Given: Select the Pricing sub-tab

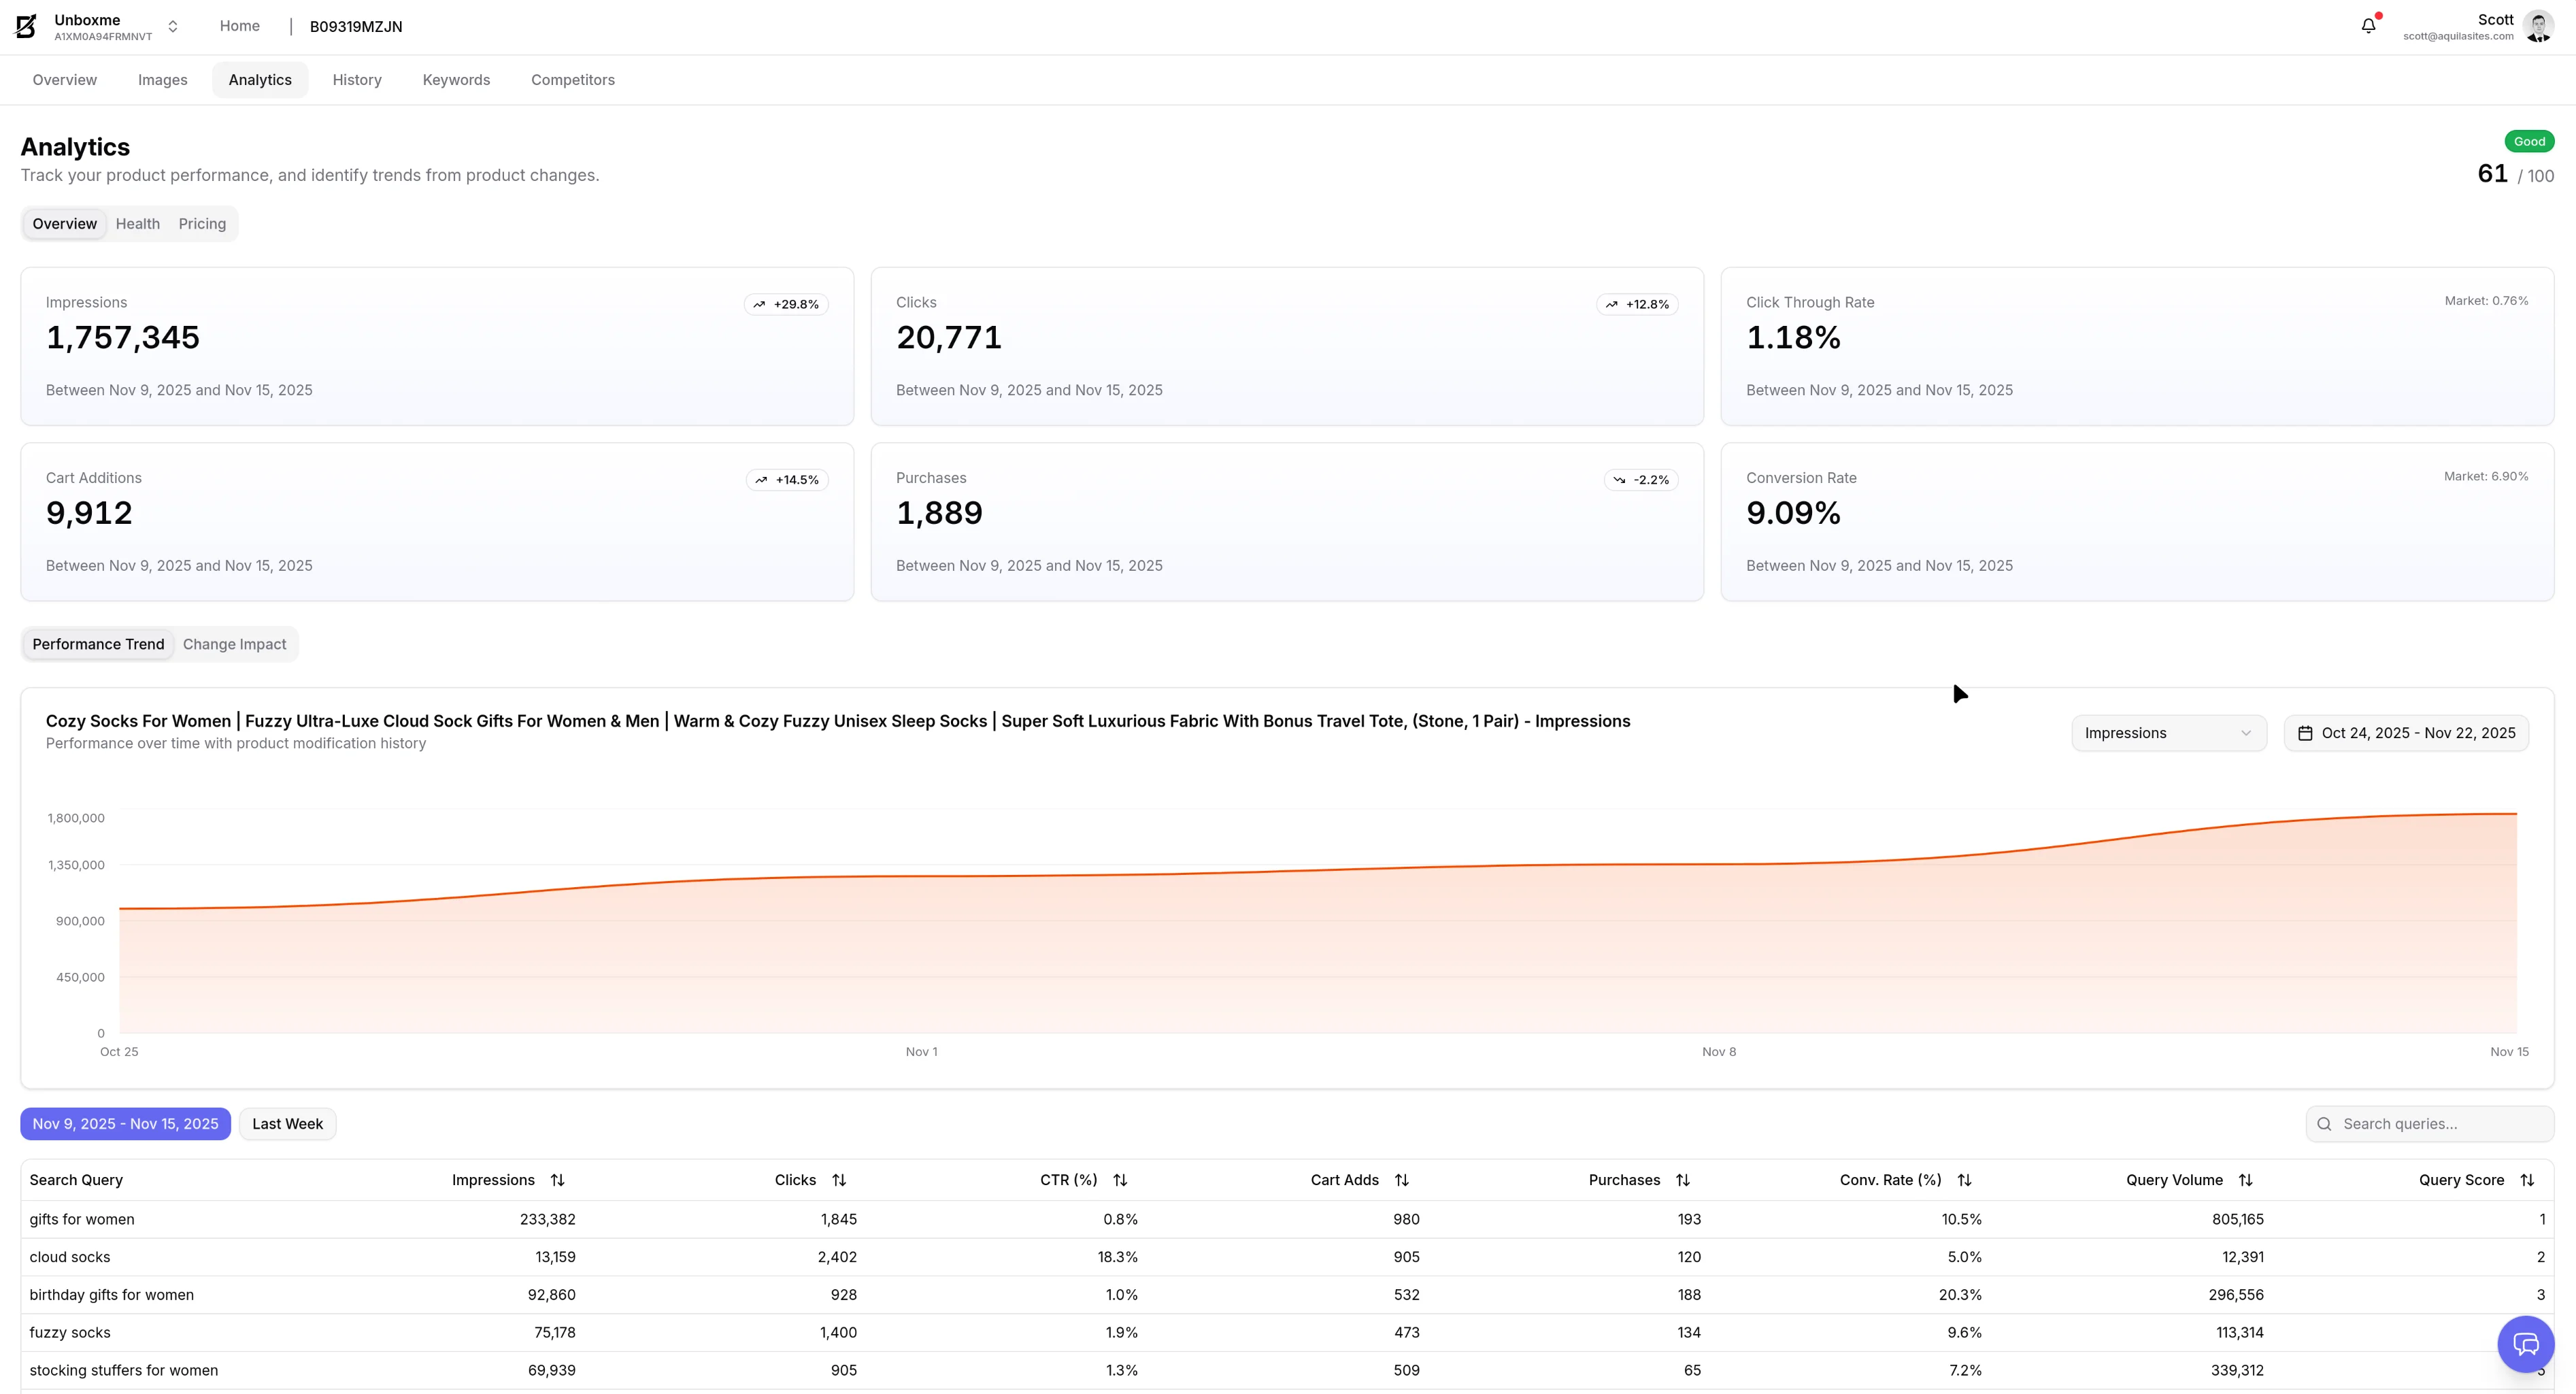Looking at the screenshot, I should click(202, 224).
